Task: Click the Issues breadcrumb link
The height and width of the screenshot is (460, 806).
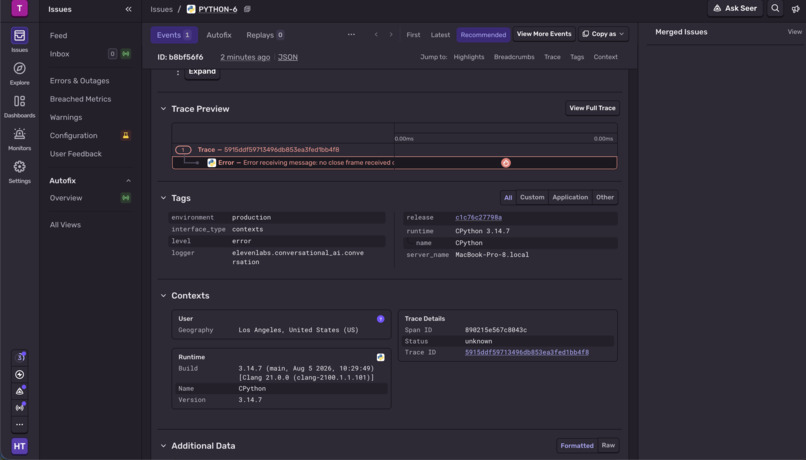Action: (x=161, y=9)
